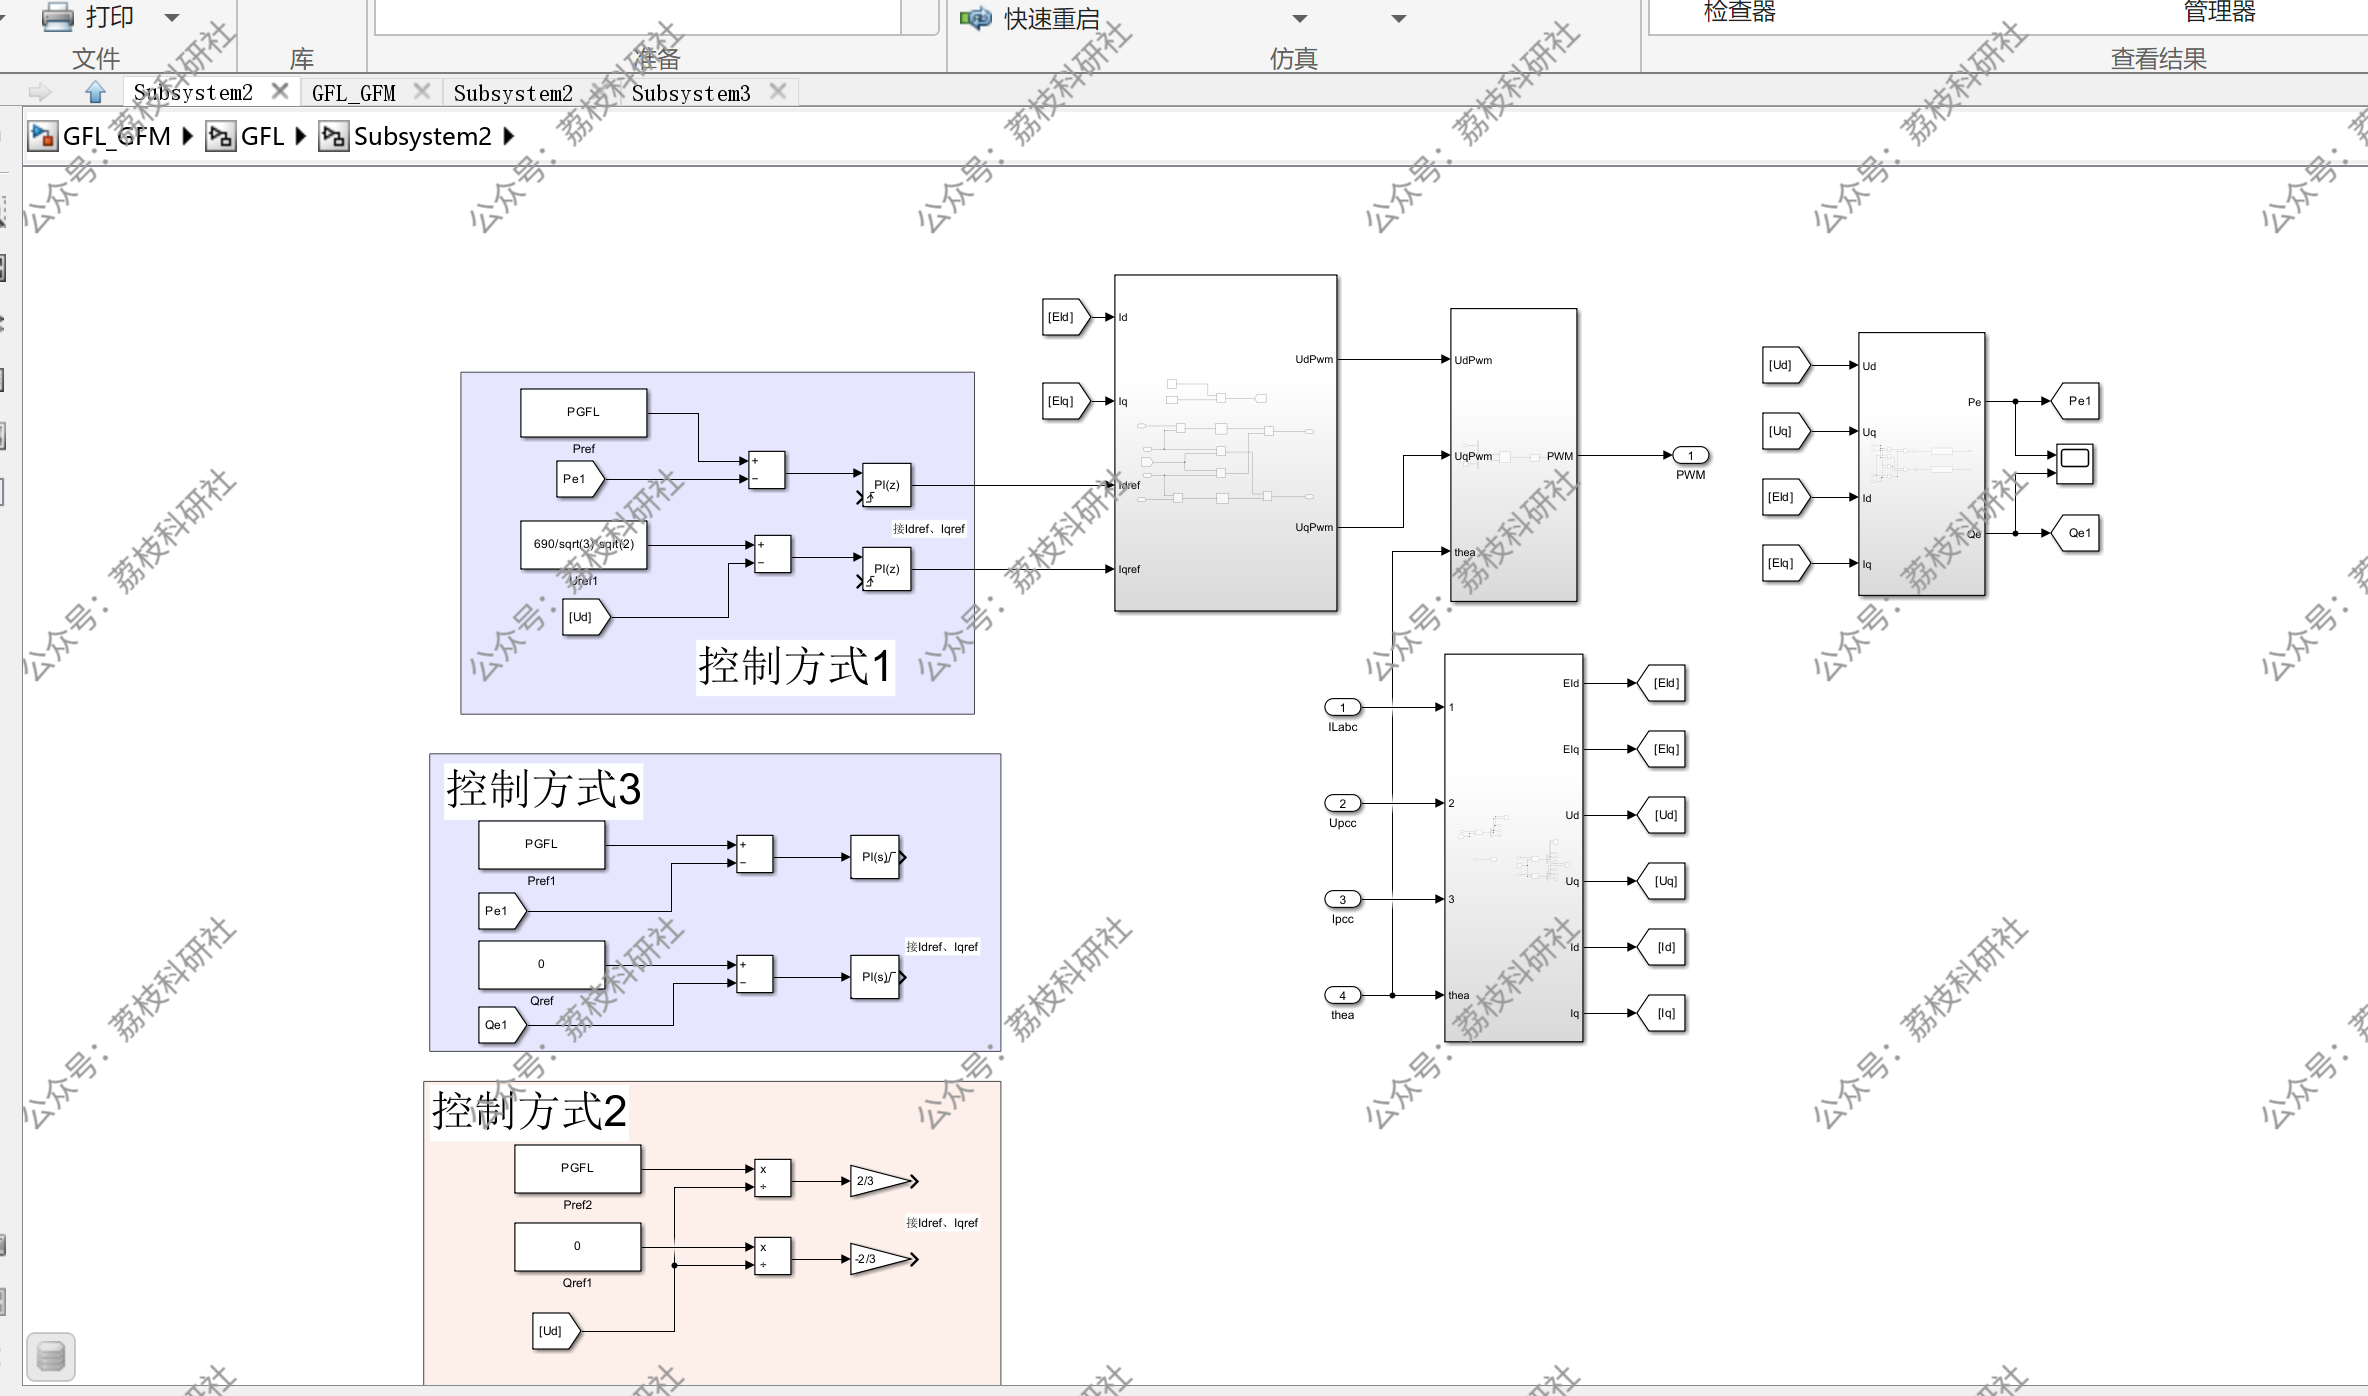Select the upper PI(z) controller block
Image resolution: width=2368 pixels, height=1396 pixels.
tap(886, 485)
